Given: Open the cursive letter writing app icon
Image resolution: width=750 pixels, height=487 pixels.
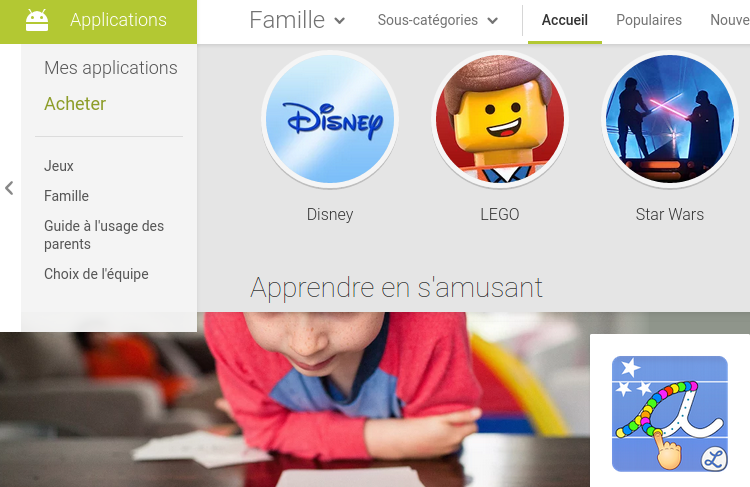Looking at the screenshot, I should point(670,414).
